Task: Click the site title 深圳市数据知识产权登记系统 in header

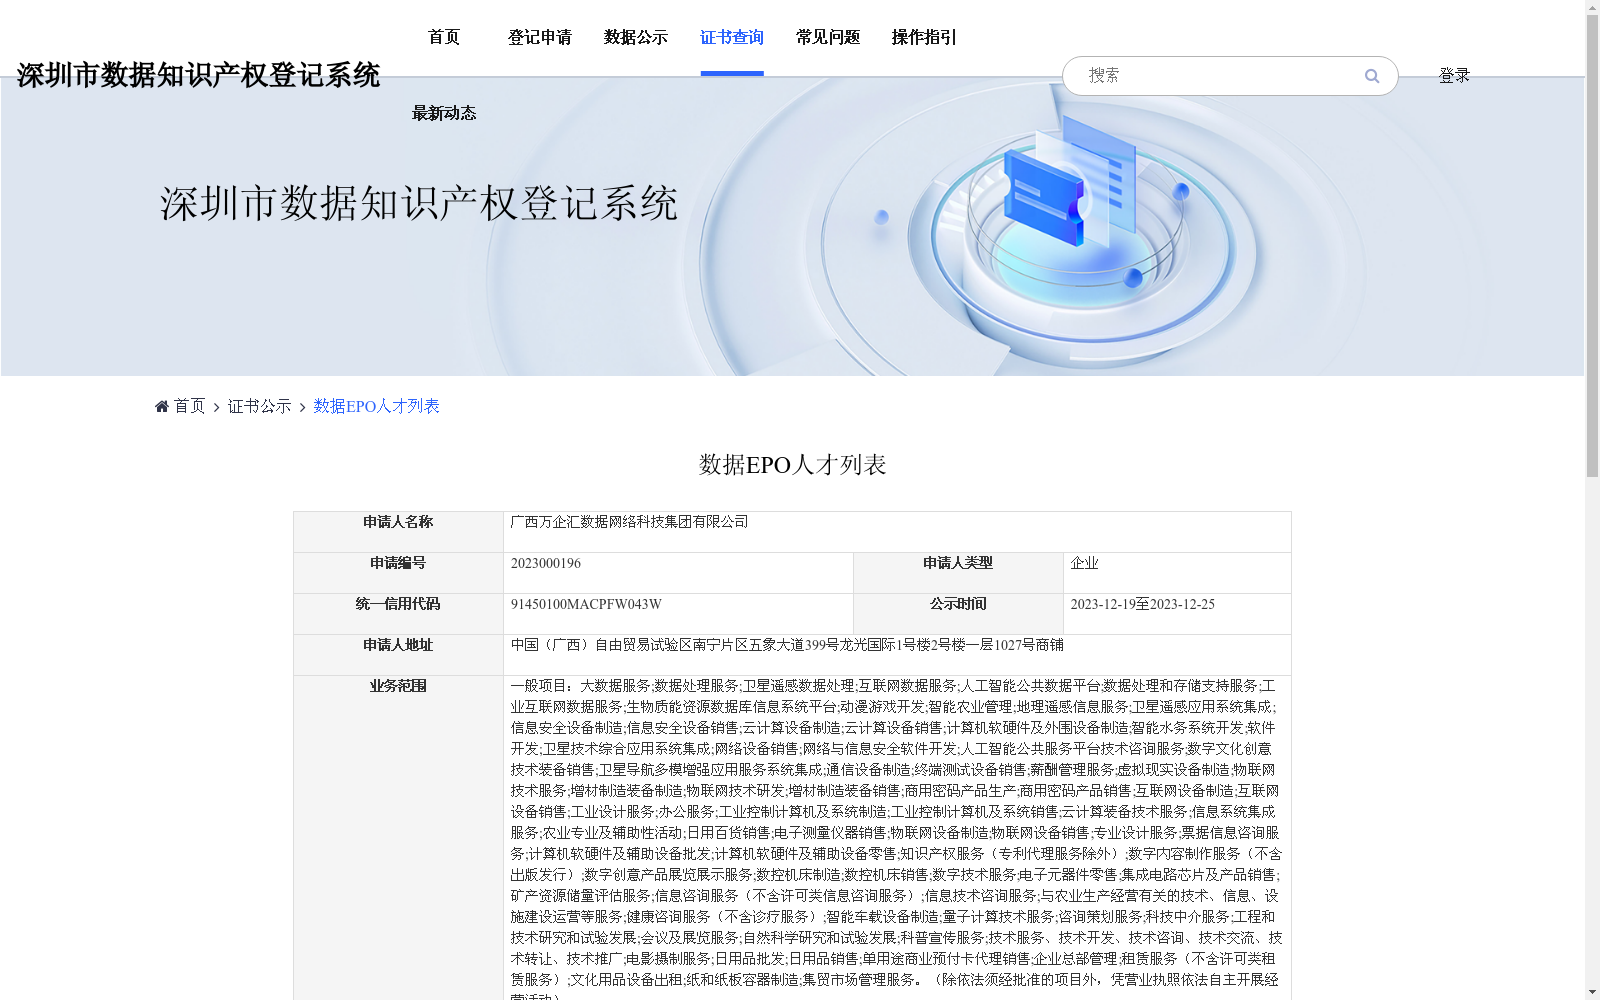Action: click(x=198, y=75)
